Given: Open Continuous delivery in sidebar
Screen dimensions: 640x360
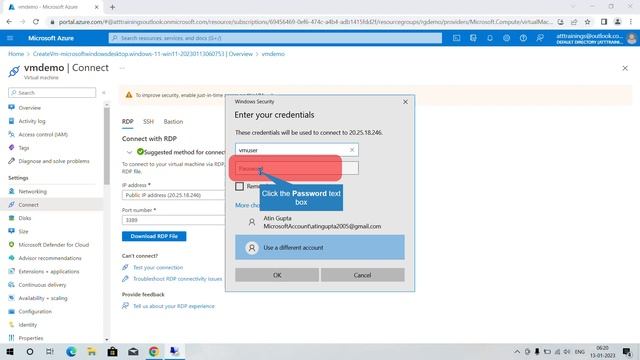Looking at the screenshot, I should point(42,285).
